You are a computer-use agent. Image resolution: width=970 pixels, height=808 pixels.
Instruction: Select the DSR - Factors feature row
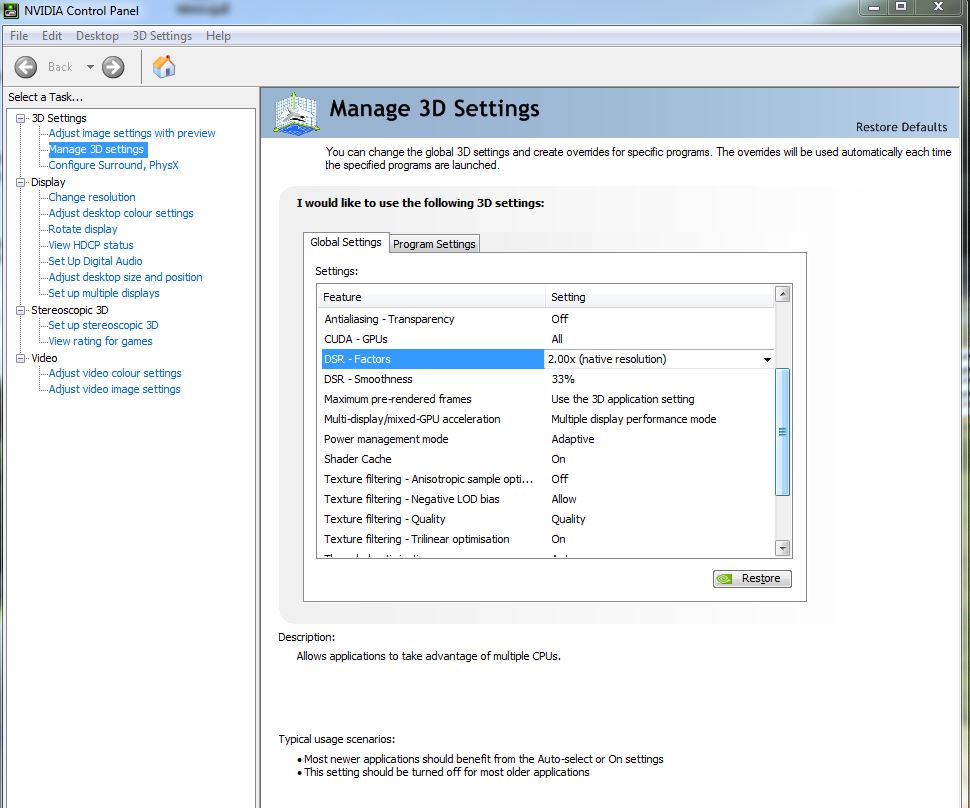432,359
